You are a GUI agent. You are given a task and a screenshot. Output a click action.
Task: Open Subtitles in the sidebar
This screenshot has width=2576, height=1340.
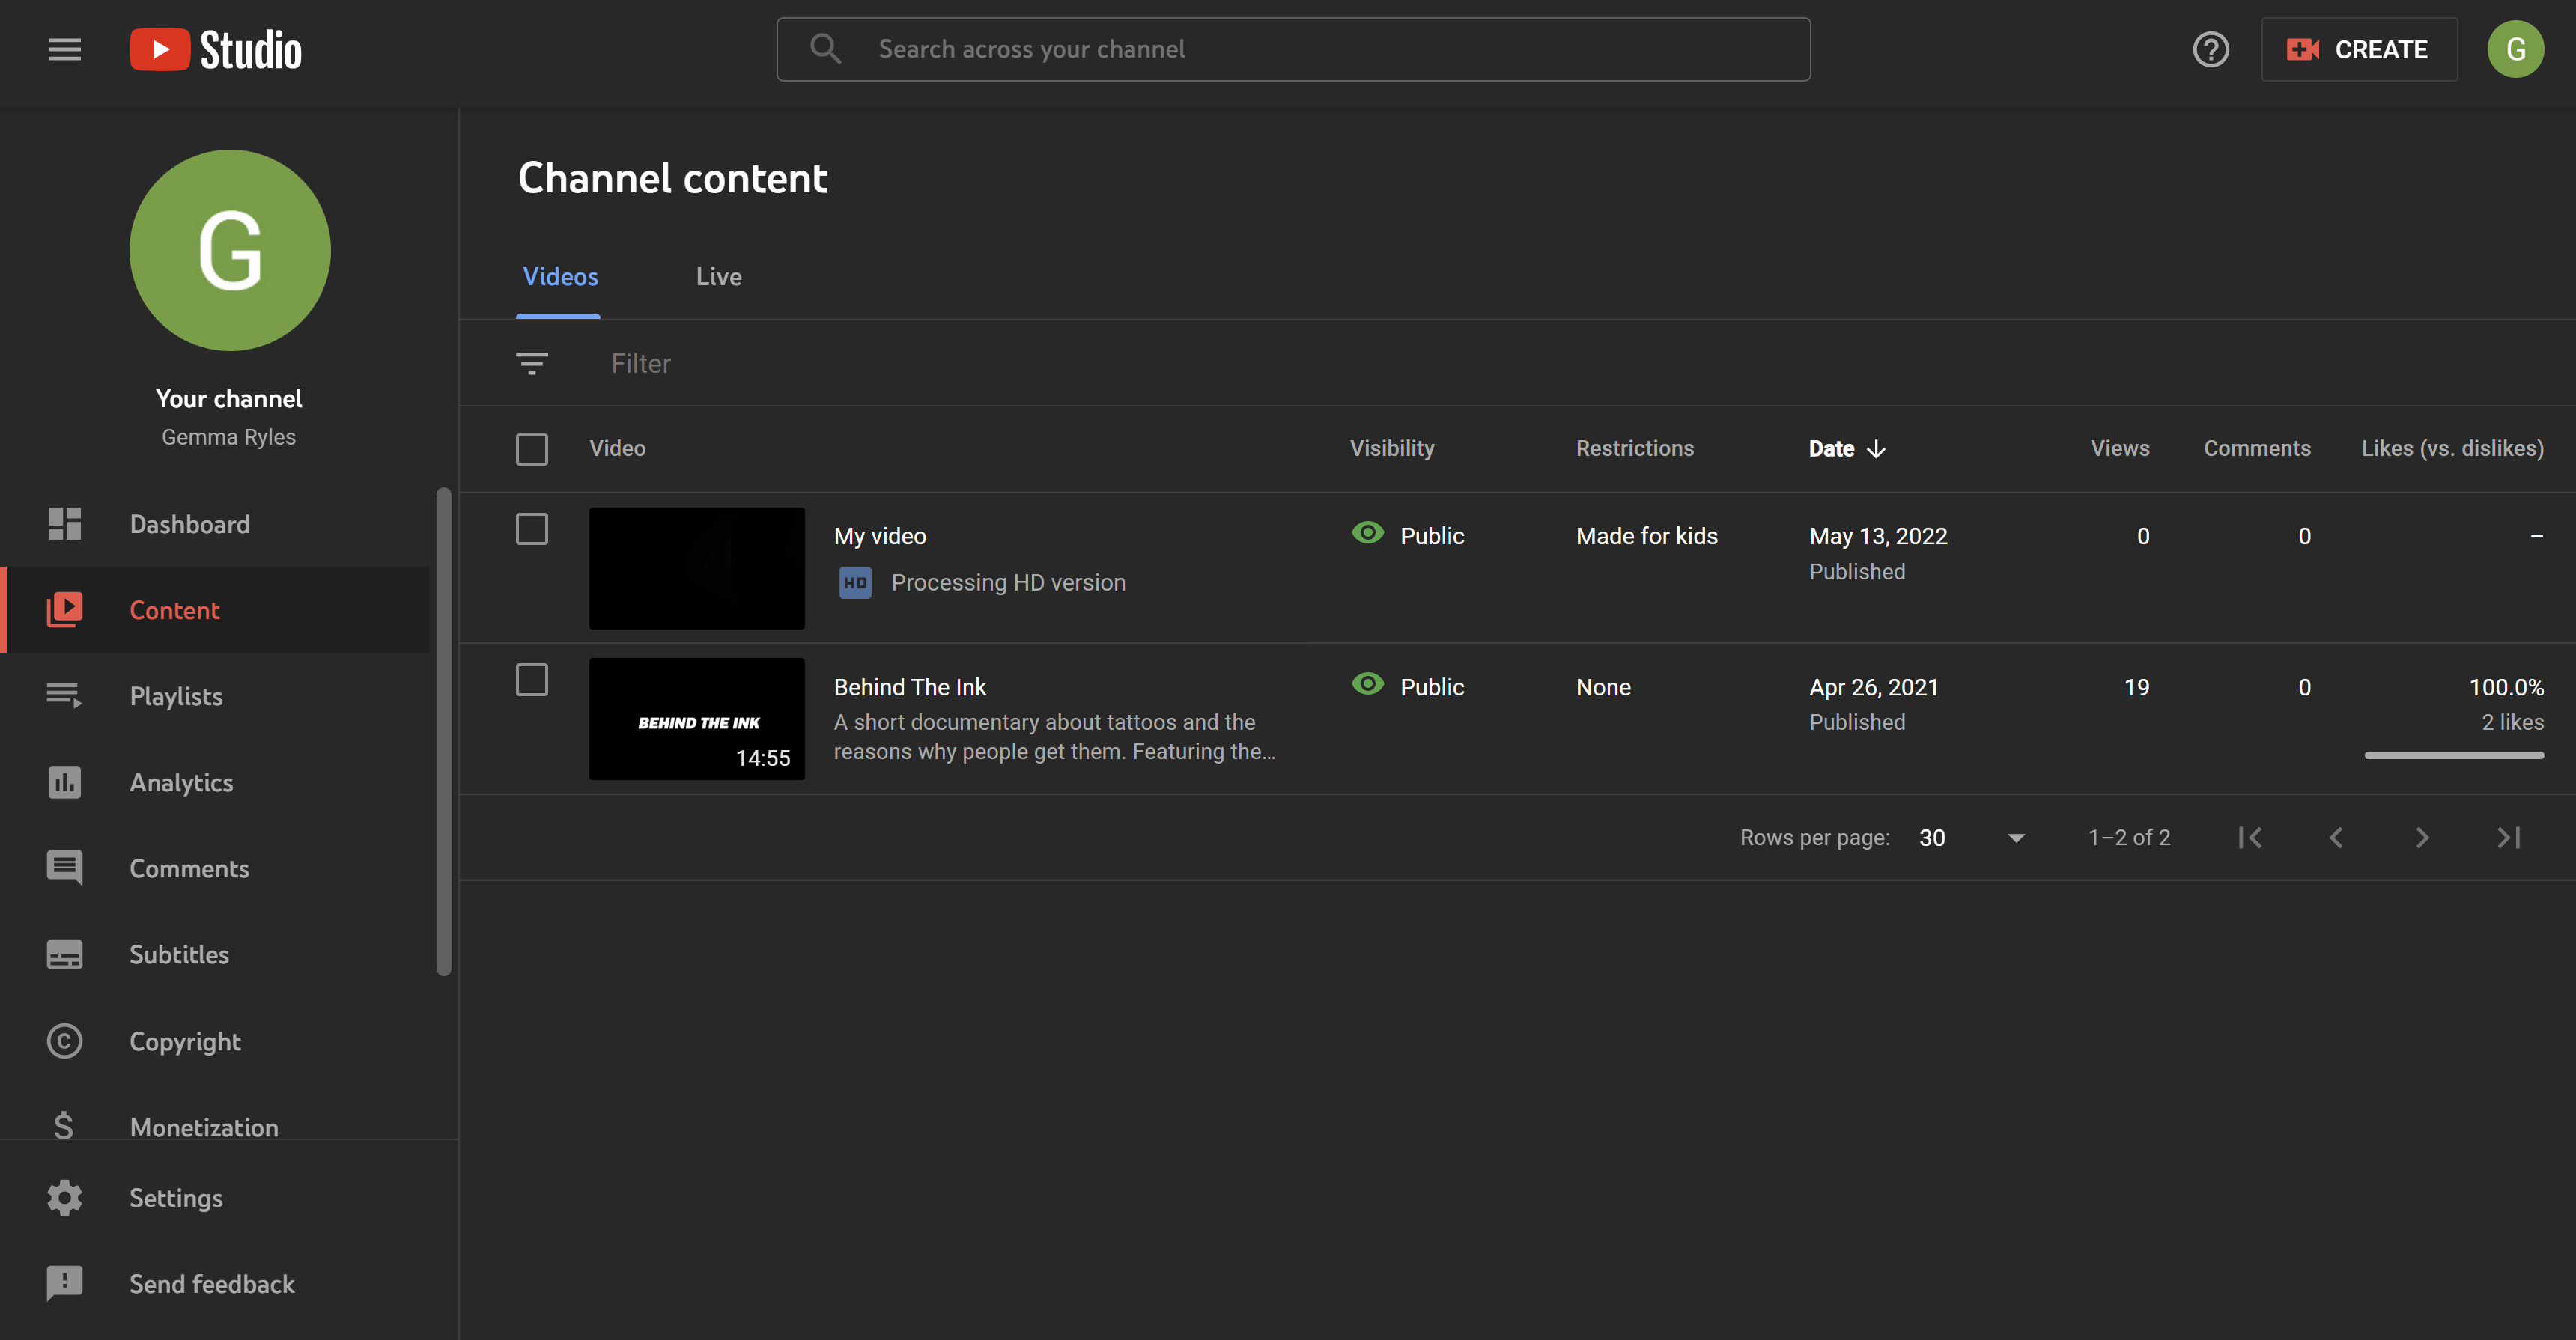click(179, 955)
